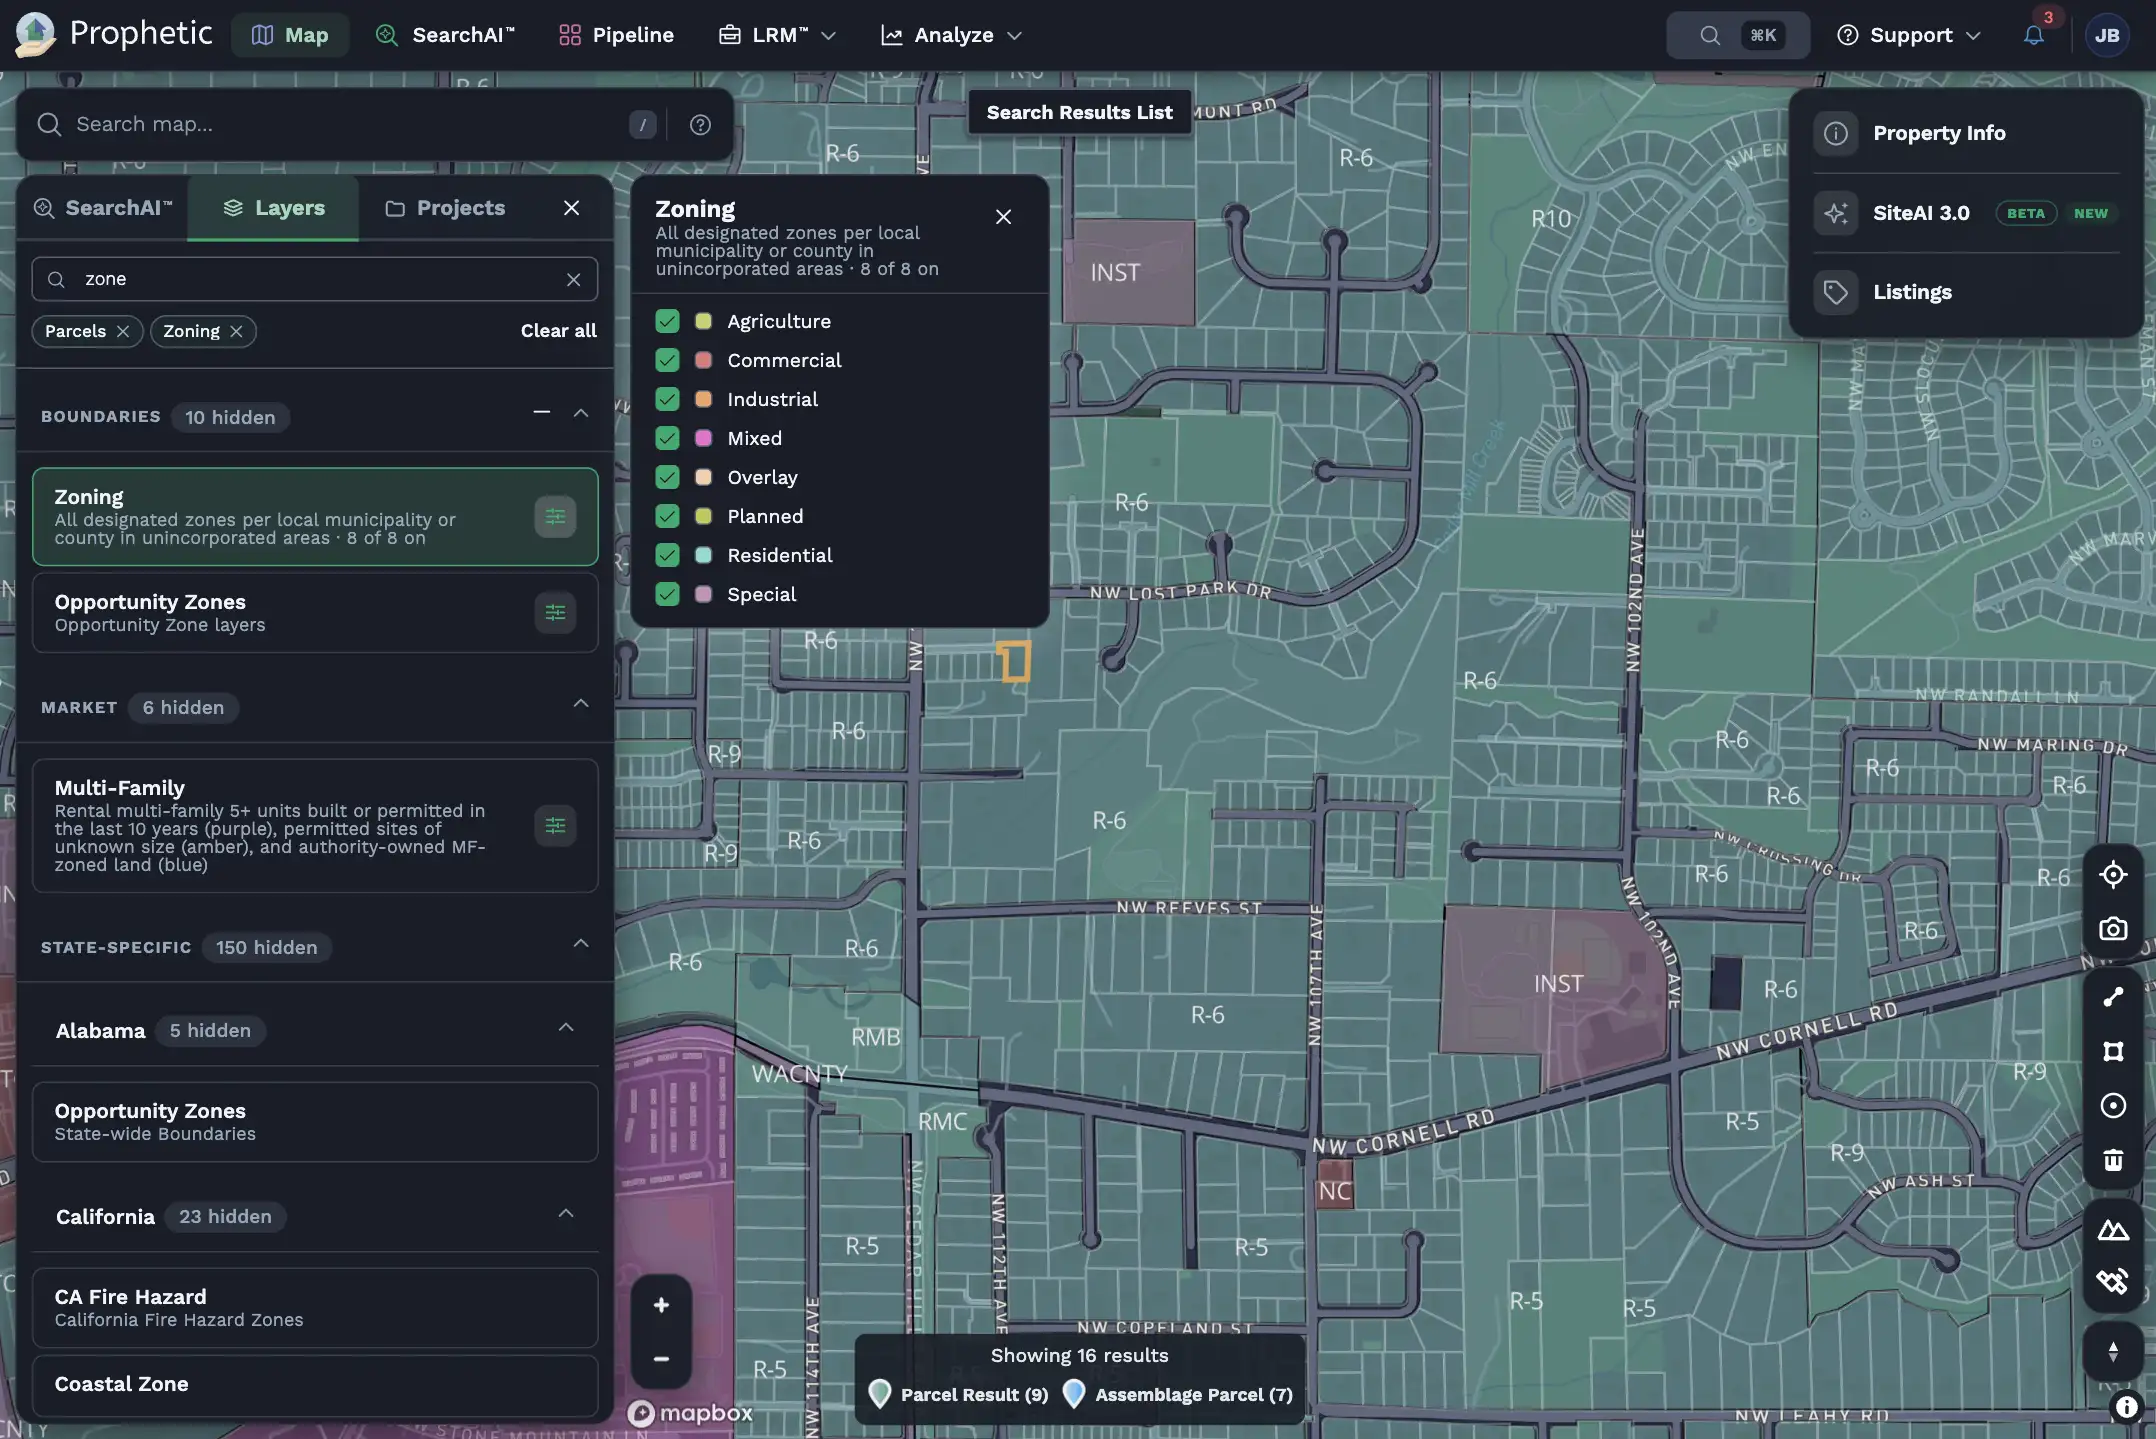Delete drawings with the trash tool
This screenshot has width=2156, height=1439.
pyautogui.click(x=2112, y=1159)
